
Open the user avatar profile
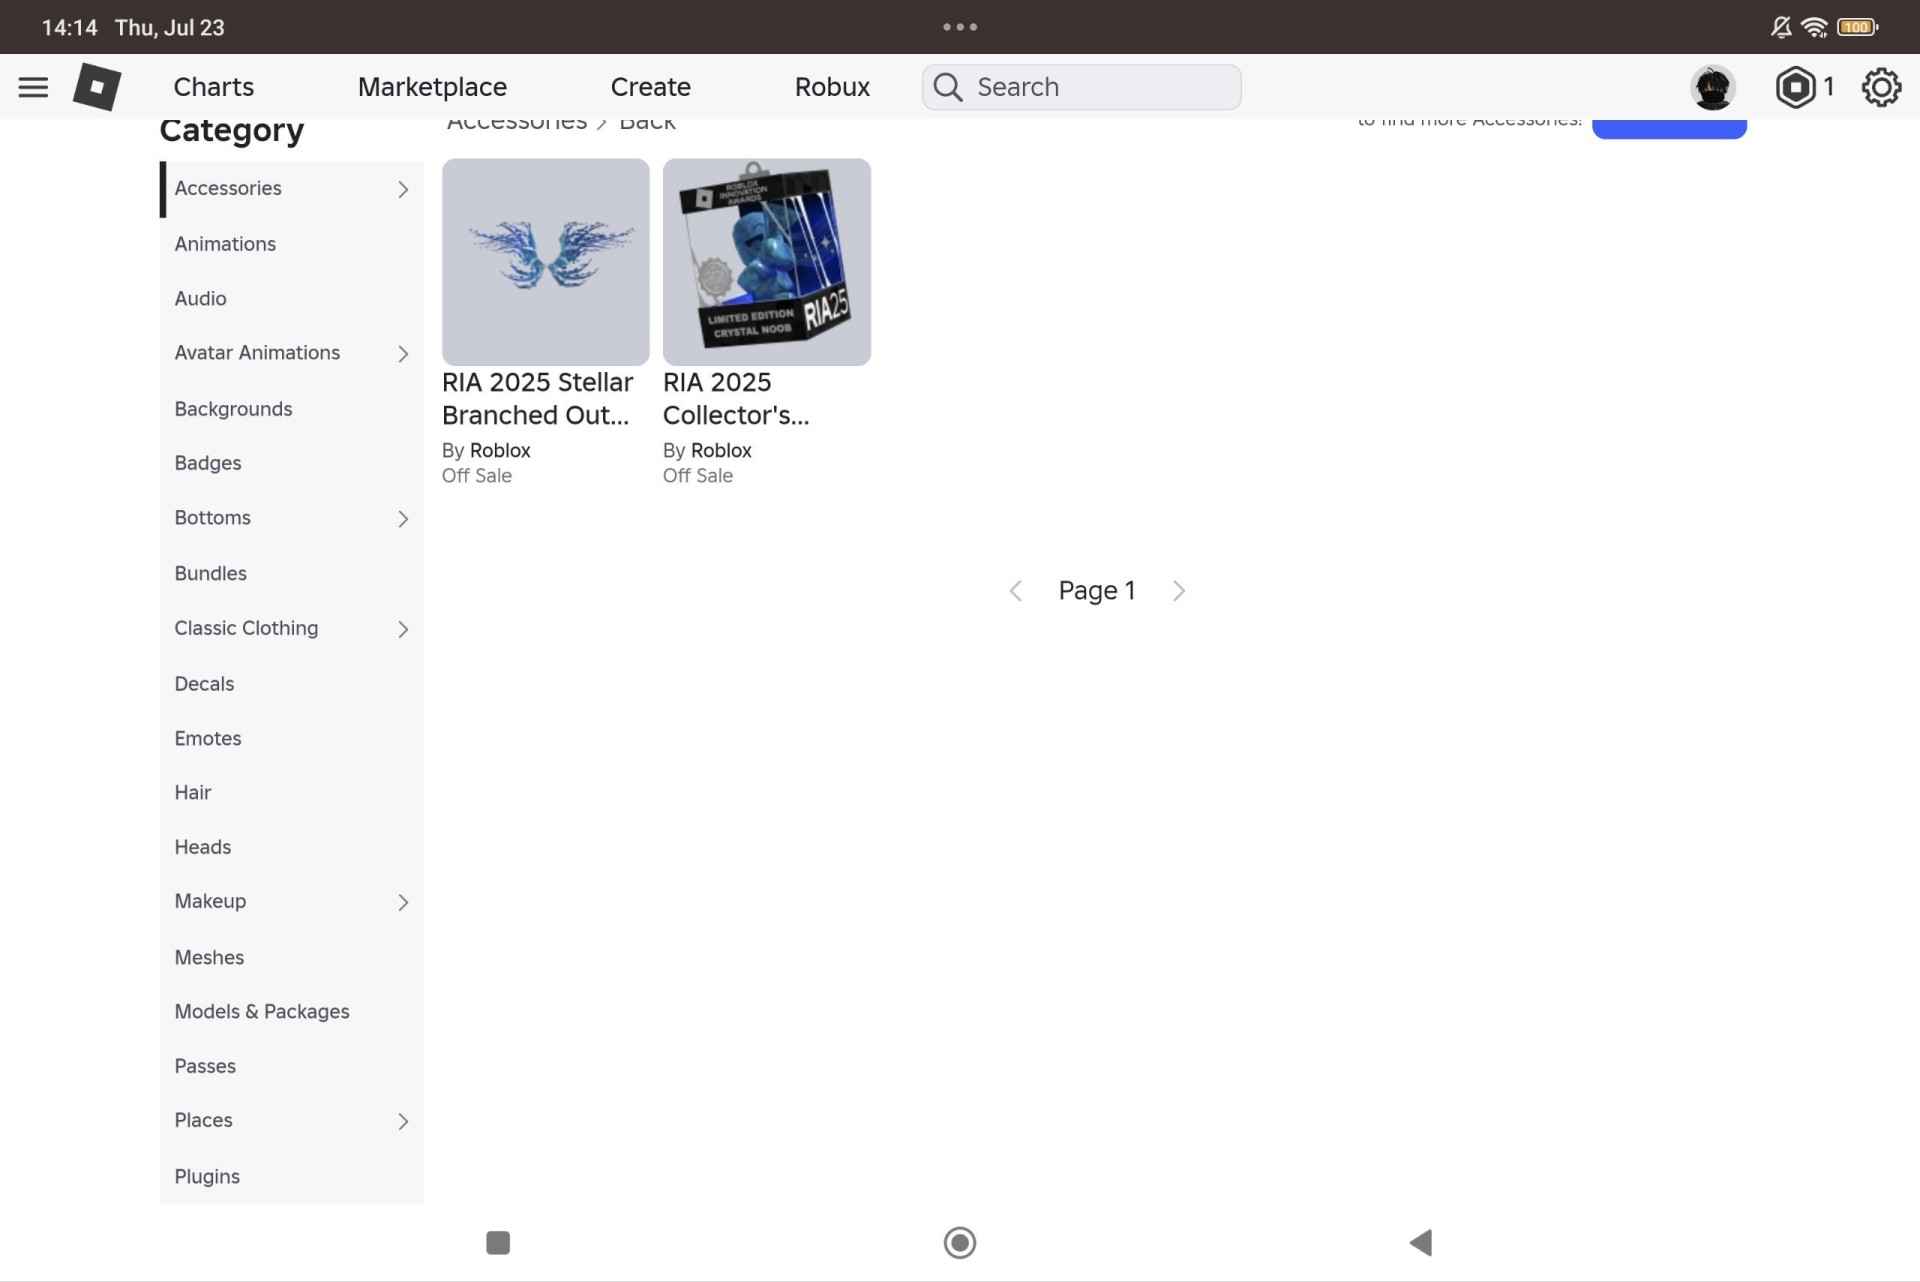tap(1713, 87)
